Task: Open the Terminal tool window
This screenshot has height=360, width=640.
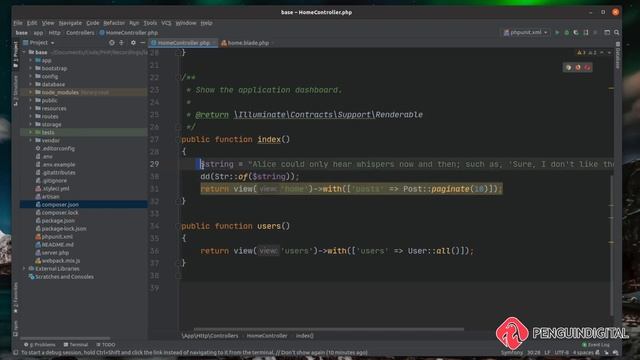Action: coord(76,344)
